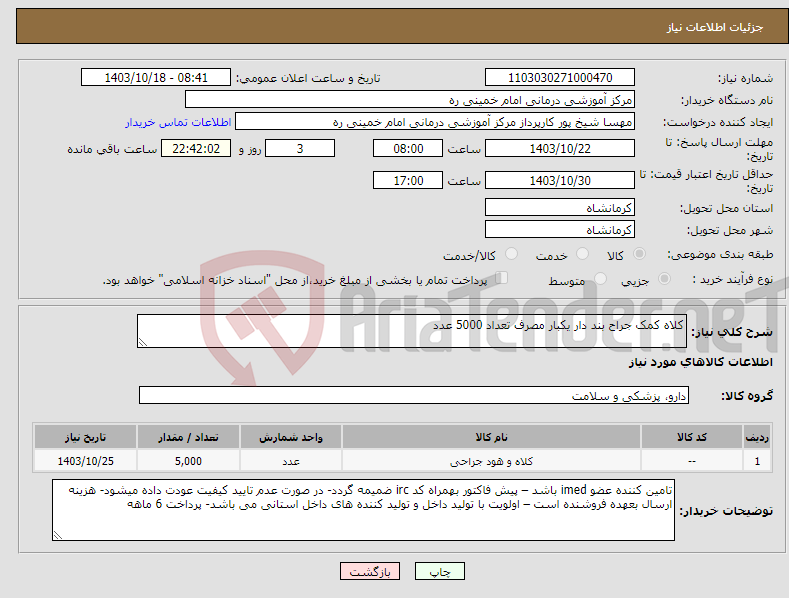Click the اطلاعات کالاهای مورد نیاز heading
Image resolution: width=789 pixels, height=598 pixels.
click(x=700, y=362)
